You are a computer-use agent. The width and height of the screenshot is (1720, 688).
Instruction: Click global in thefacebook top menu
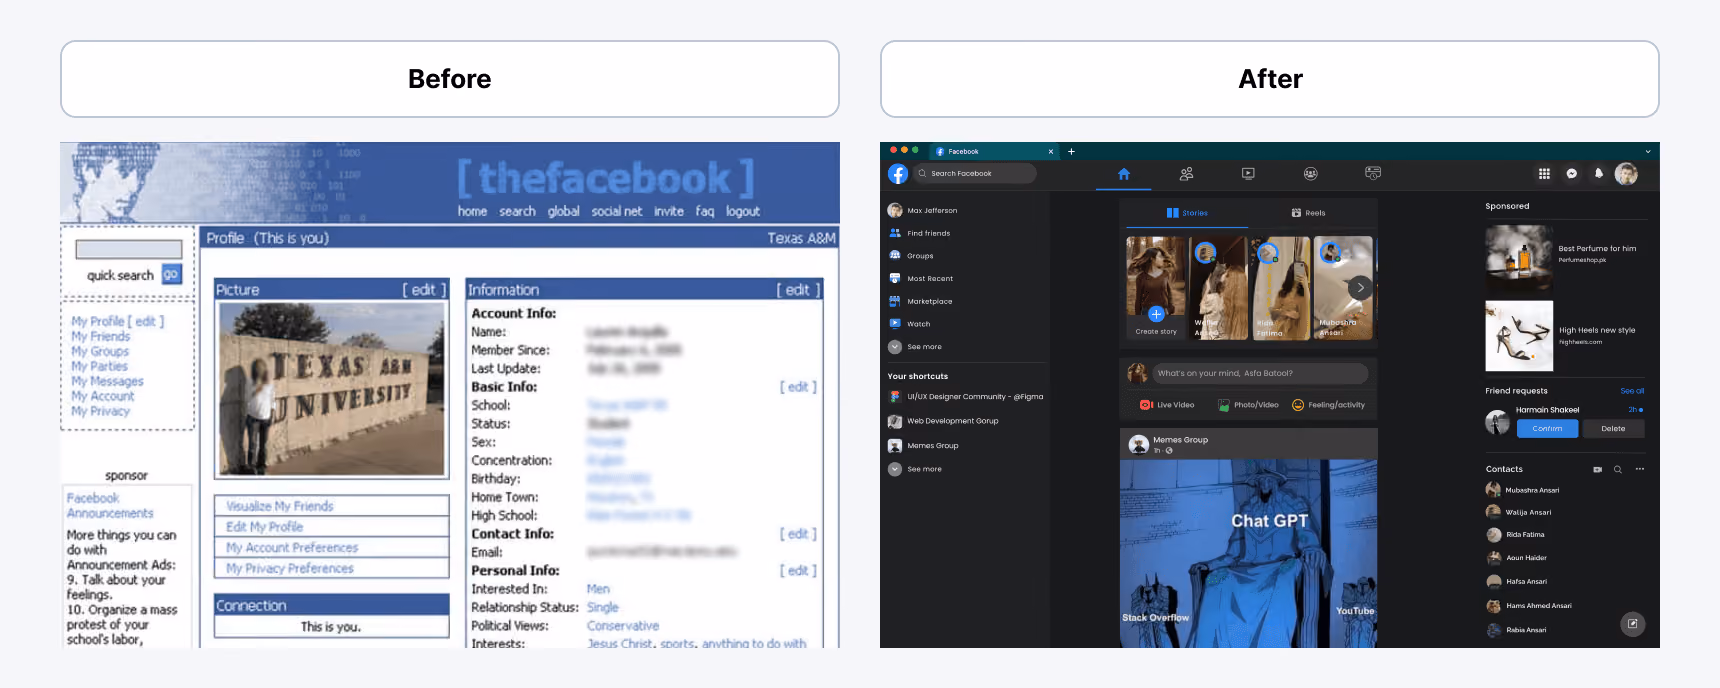tap(563, 211)
